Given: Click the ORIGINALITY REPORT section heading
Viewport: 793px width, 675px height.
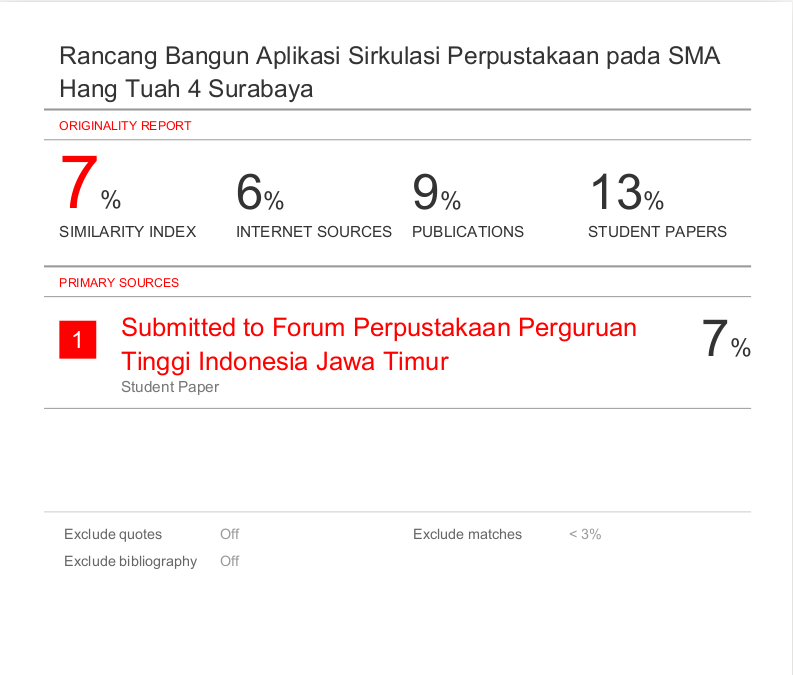Looking at the screenshot, I should coord(125,126).
